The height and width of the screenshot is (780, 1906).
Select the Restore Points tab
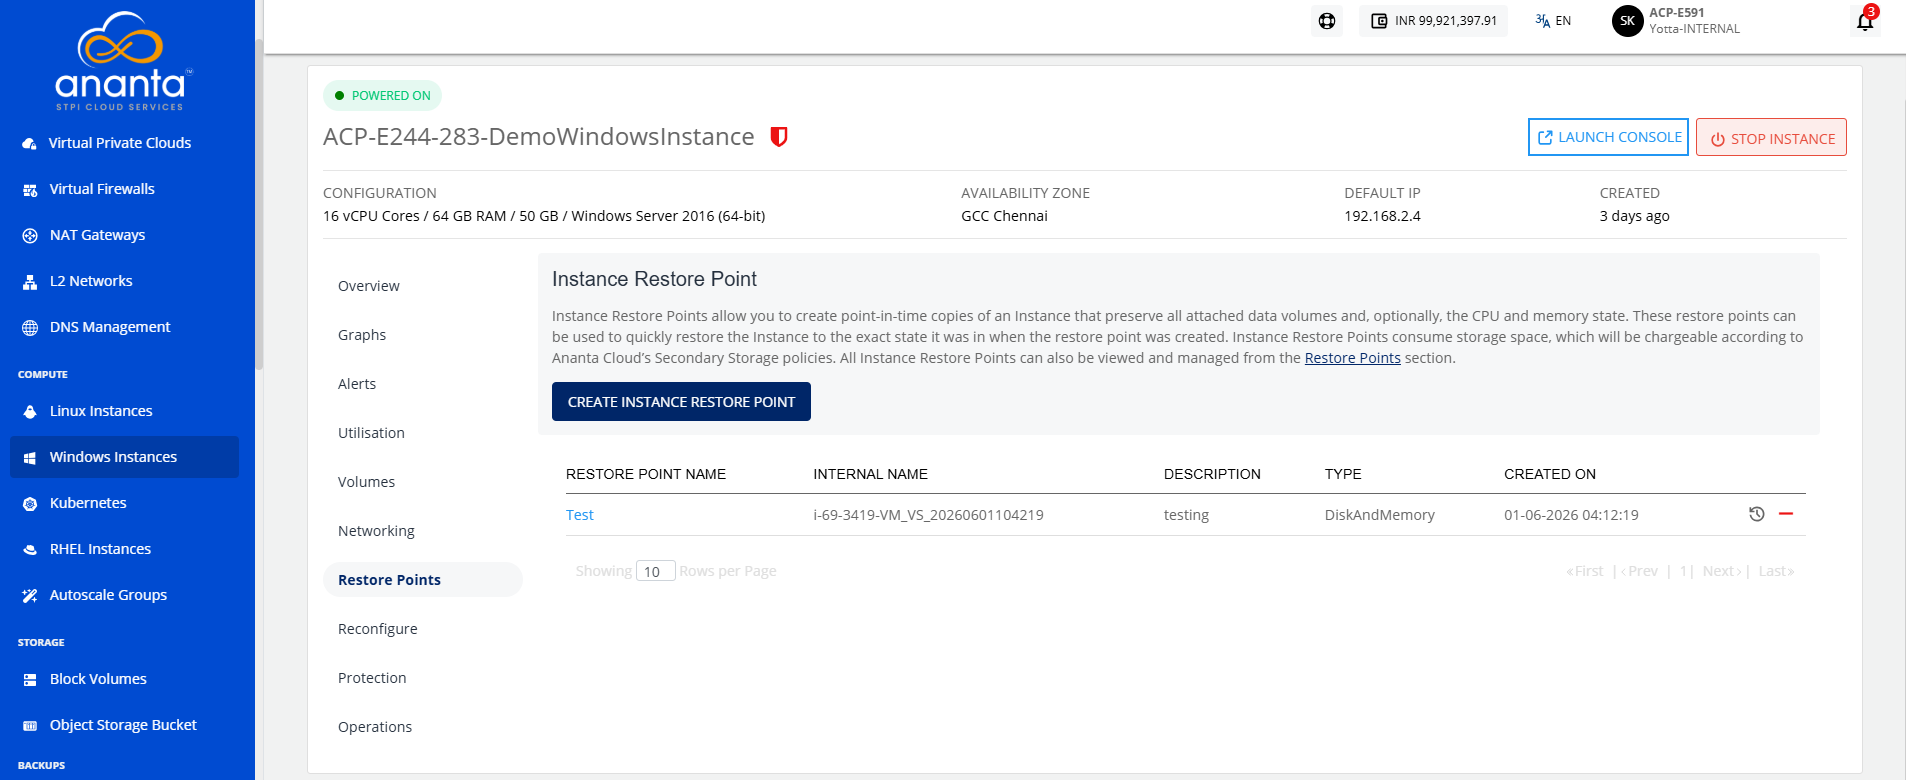[423, 580]
